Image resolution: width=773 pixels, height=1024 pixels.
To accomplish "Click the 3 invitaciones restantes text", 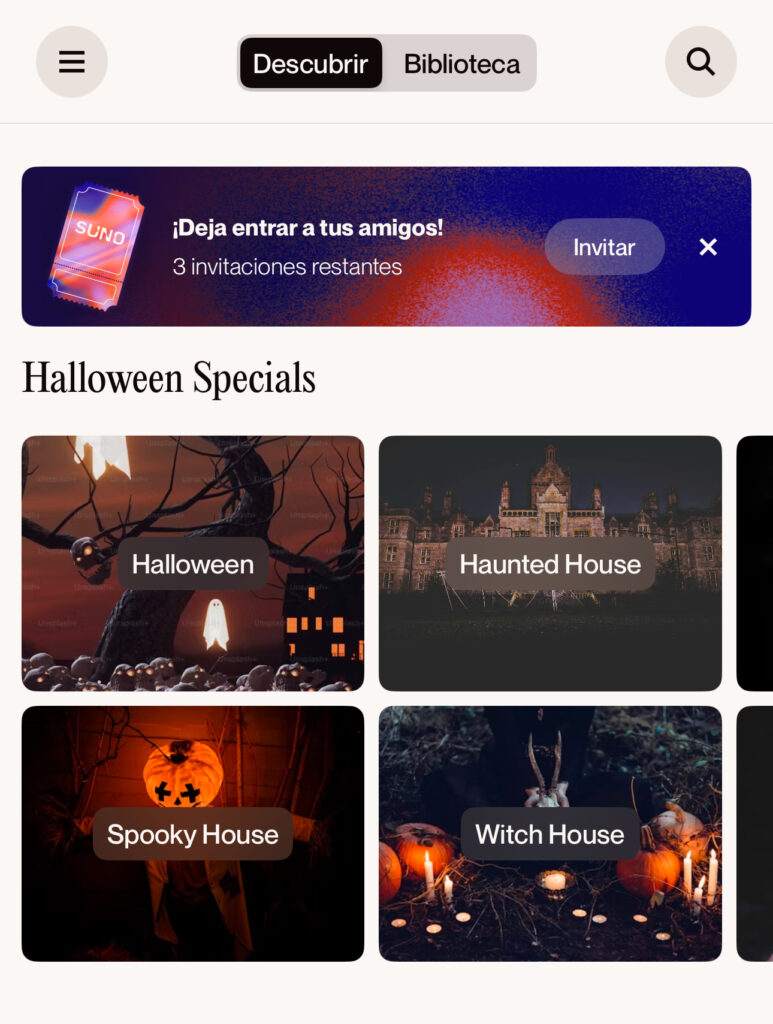I will point(287,266).
